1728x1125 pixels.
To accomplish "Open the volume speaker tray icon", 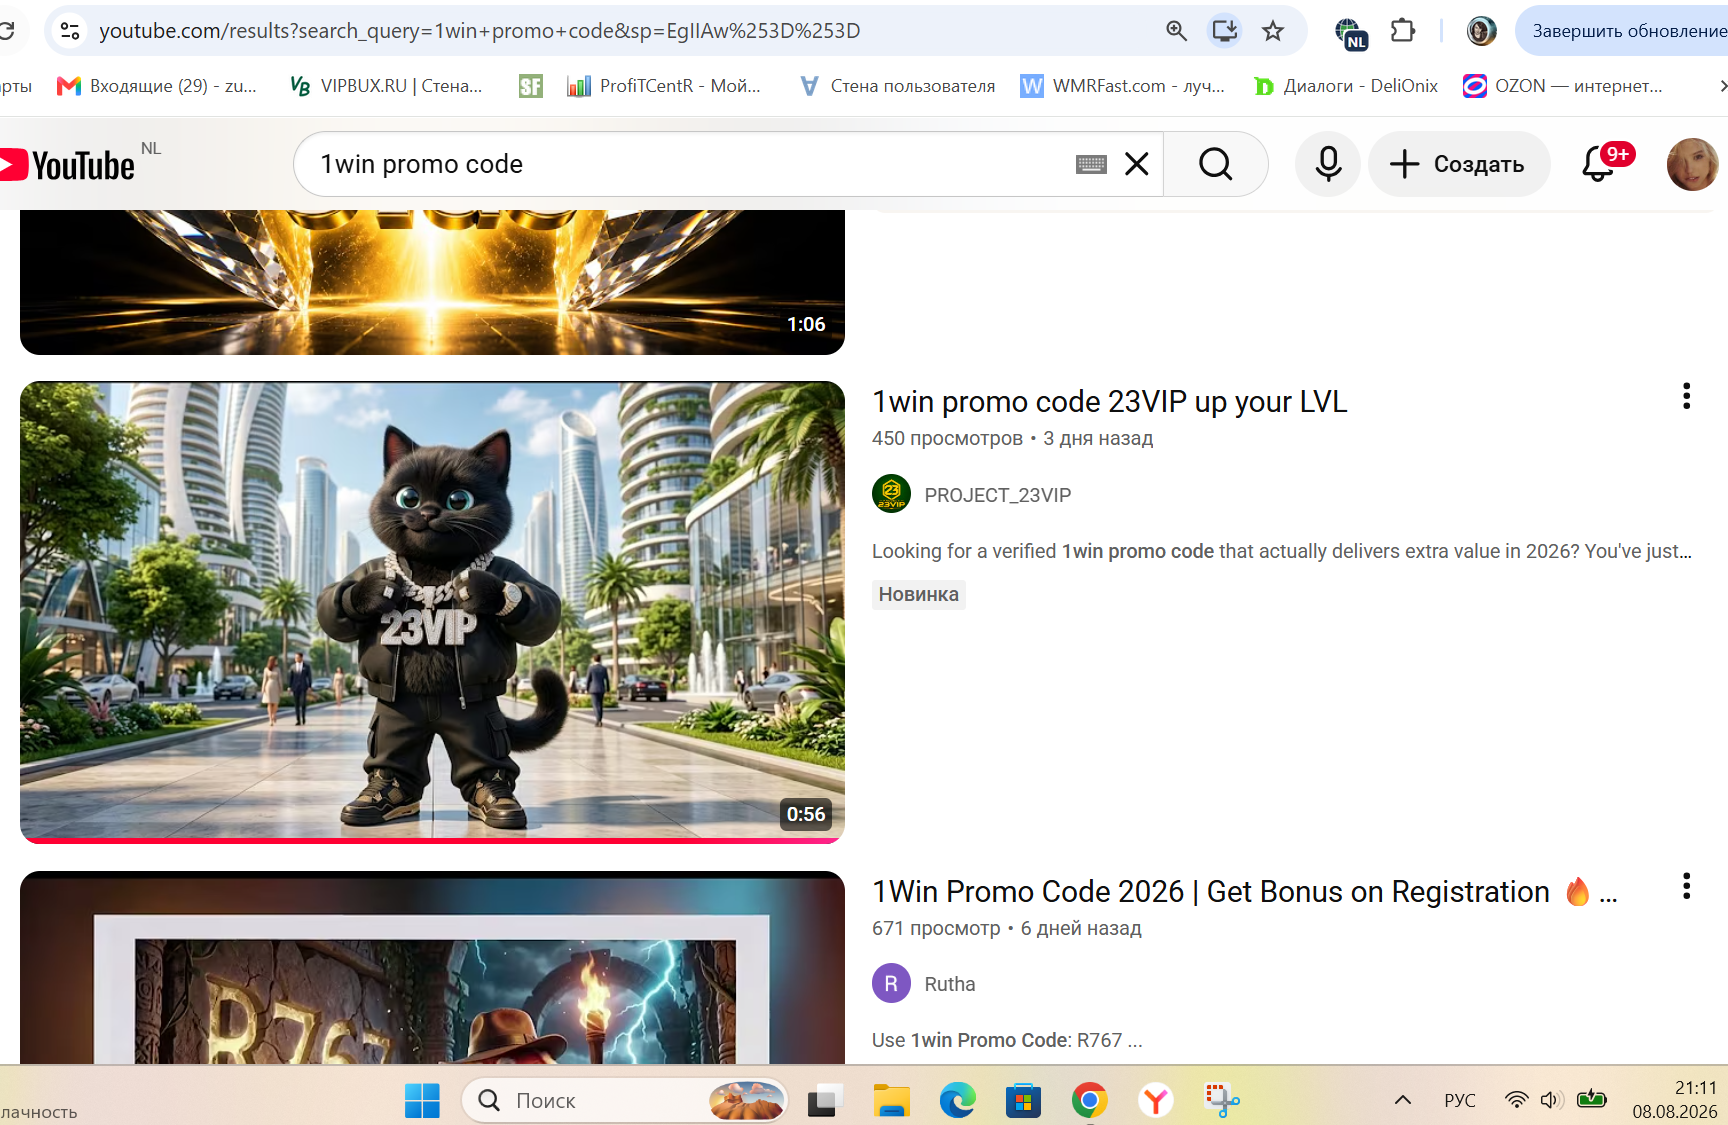I will (1551, 1101).
